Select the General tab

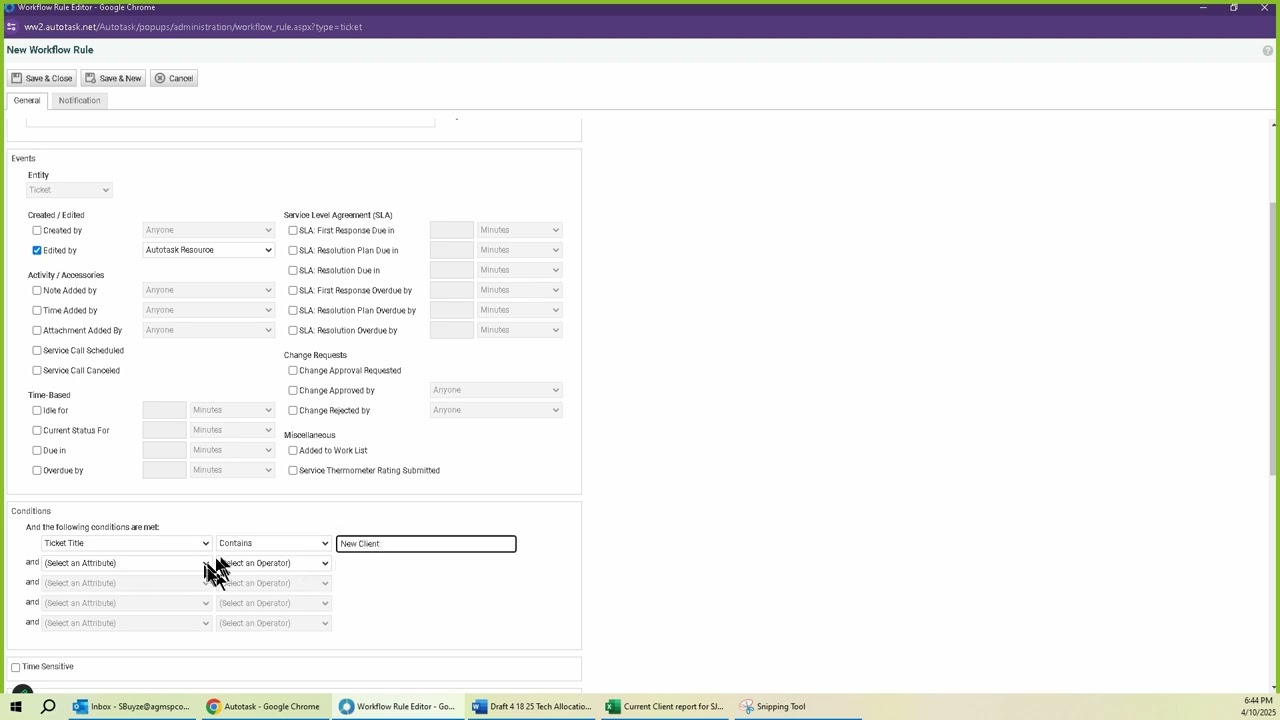tap(27, 100)
